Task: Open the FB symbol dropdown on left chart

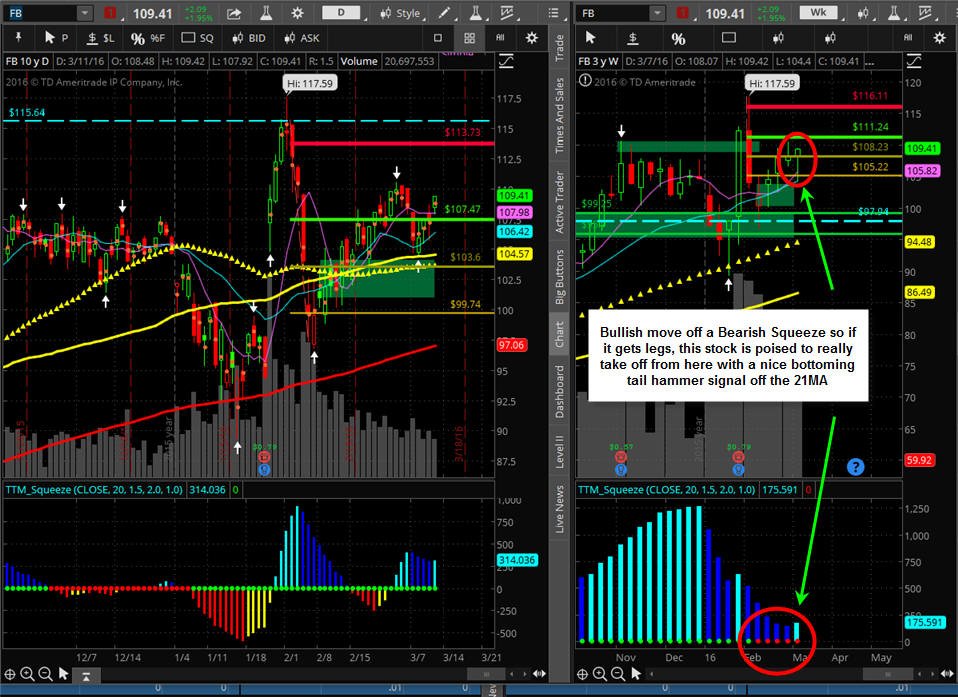Action: [86, 13]
